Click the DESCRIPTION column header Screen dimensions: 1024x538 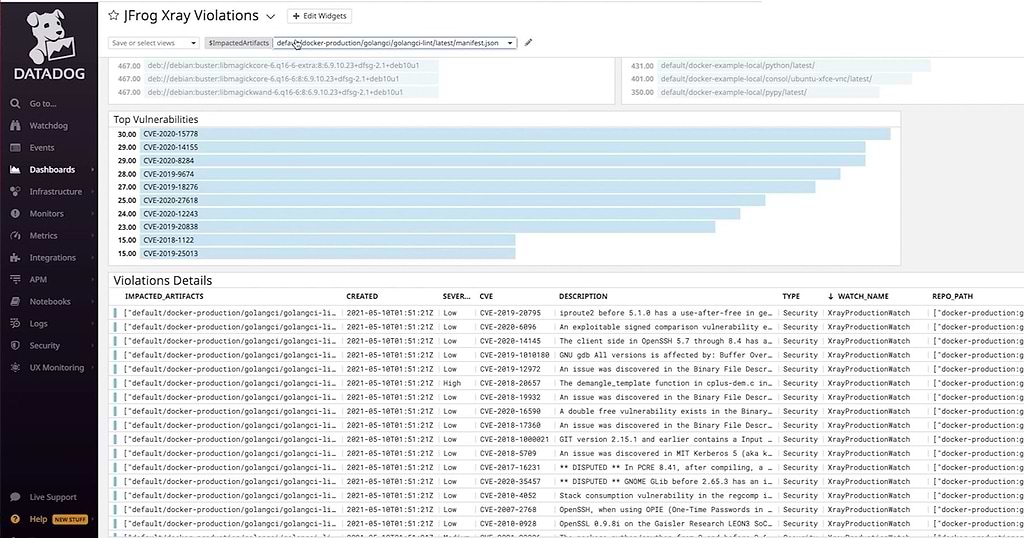583,296
